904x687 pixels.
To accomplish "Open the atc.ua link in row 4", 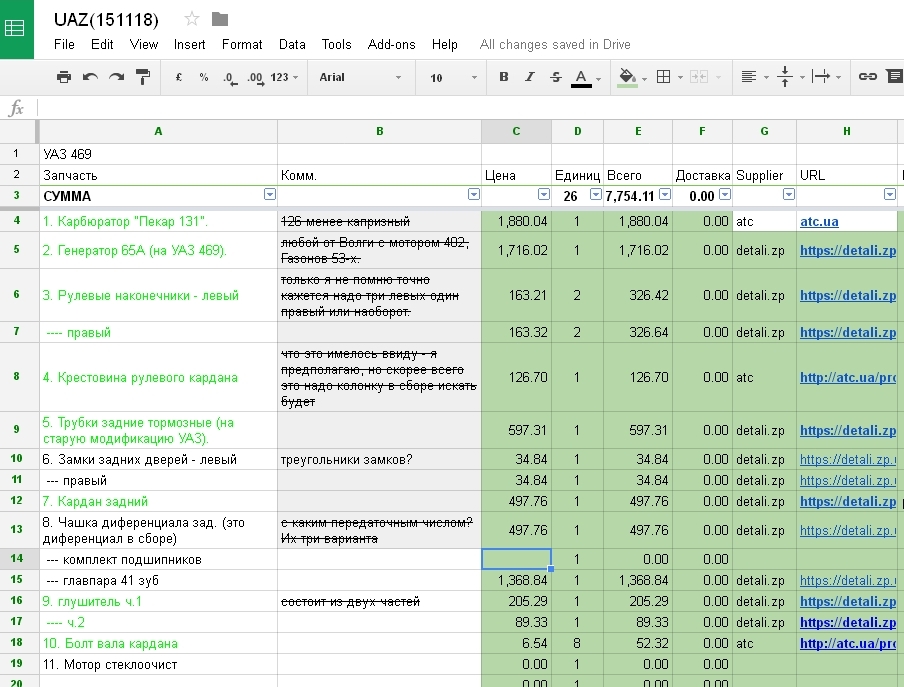I will click(819, 221).
